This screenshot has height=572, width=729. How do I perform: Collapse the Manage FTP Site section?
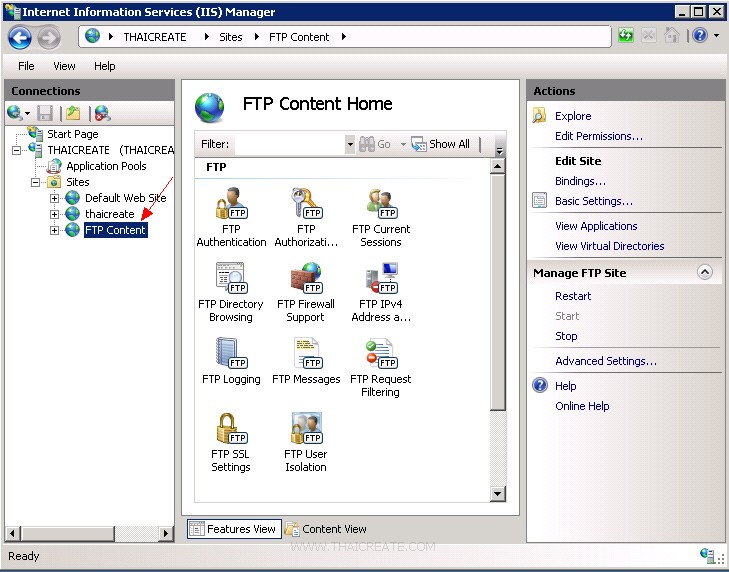click(705, 272)
